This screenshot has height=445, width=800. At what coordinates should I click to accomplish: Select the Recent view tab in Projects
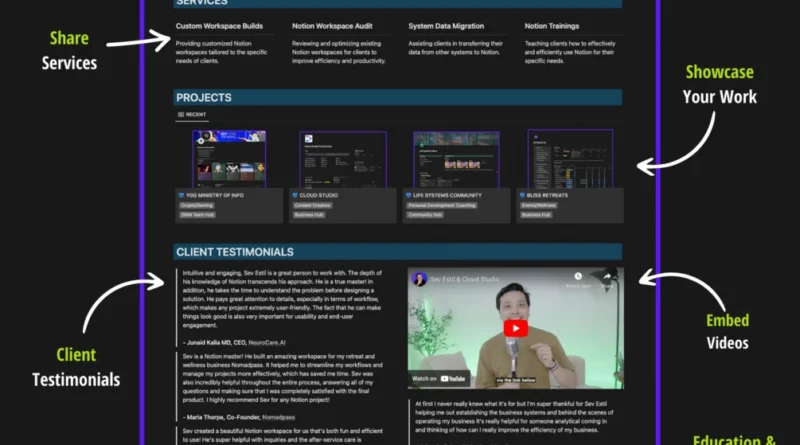[192, 115]
